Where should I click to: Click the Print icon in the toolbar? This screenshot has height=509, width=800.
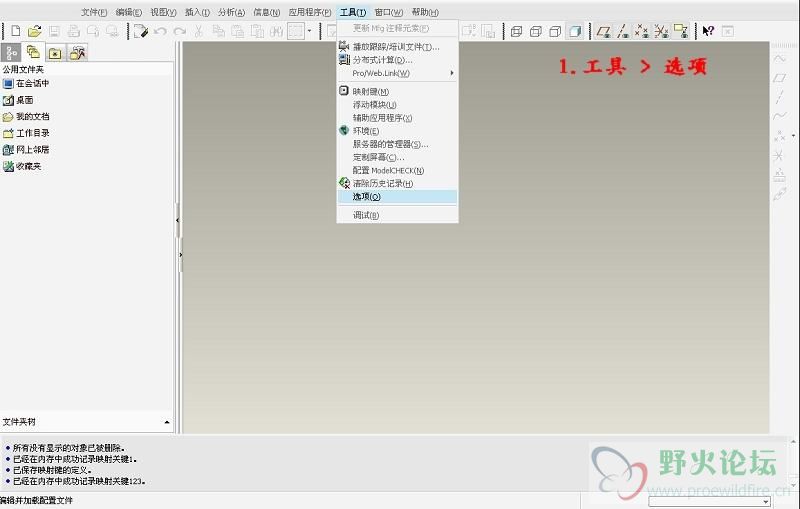[x=74, y=31]
